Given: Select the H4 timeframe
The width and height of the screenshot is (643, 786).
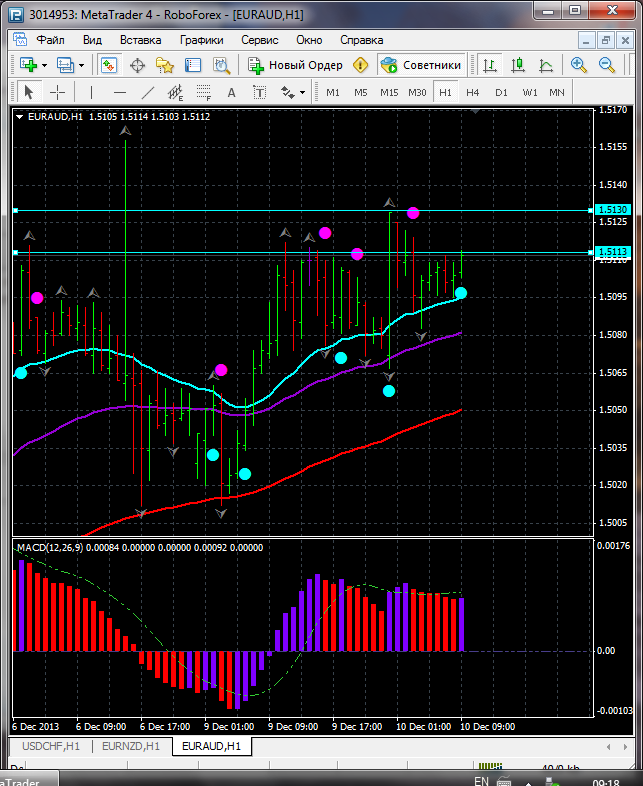Looking at the screenshot, I should [473, 92].
